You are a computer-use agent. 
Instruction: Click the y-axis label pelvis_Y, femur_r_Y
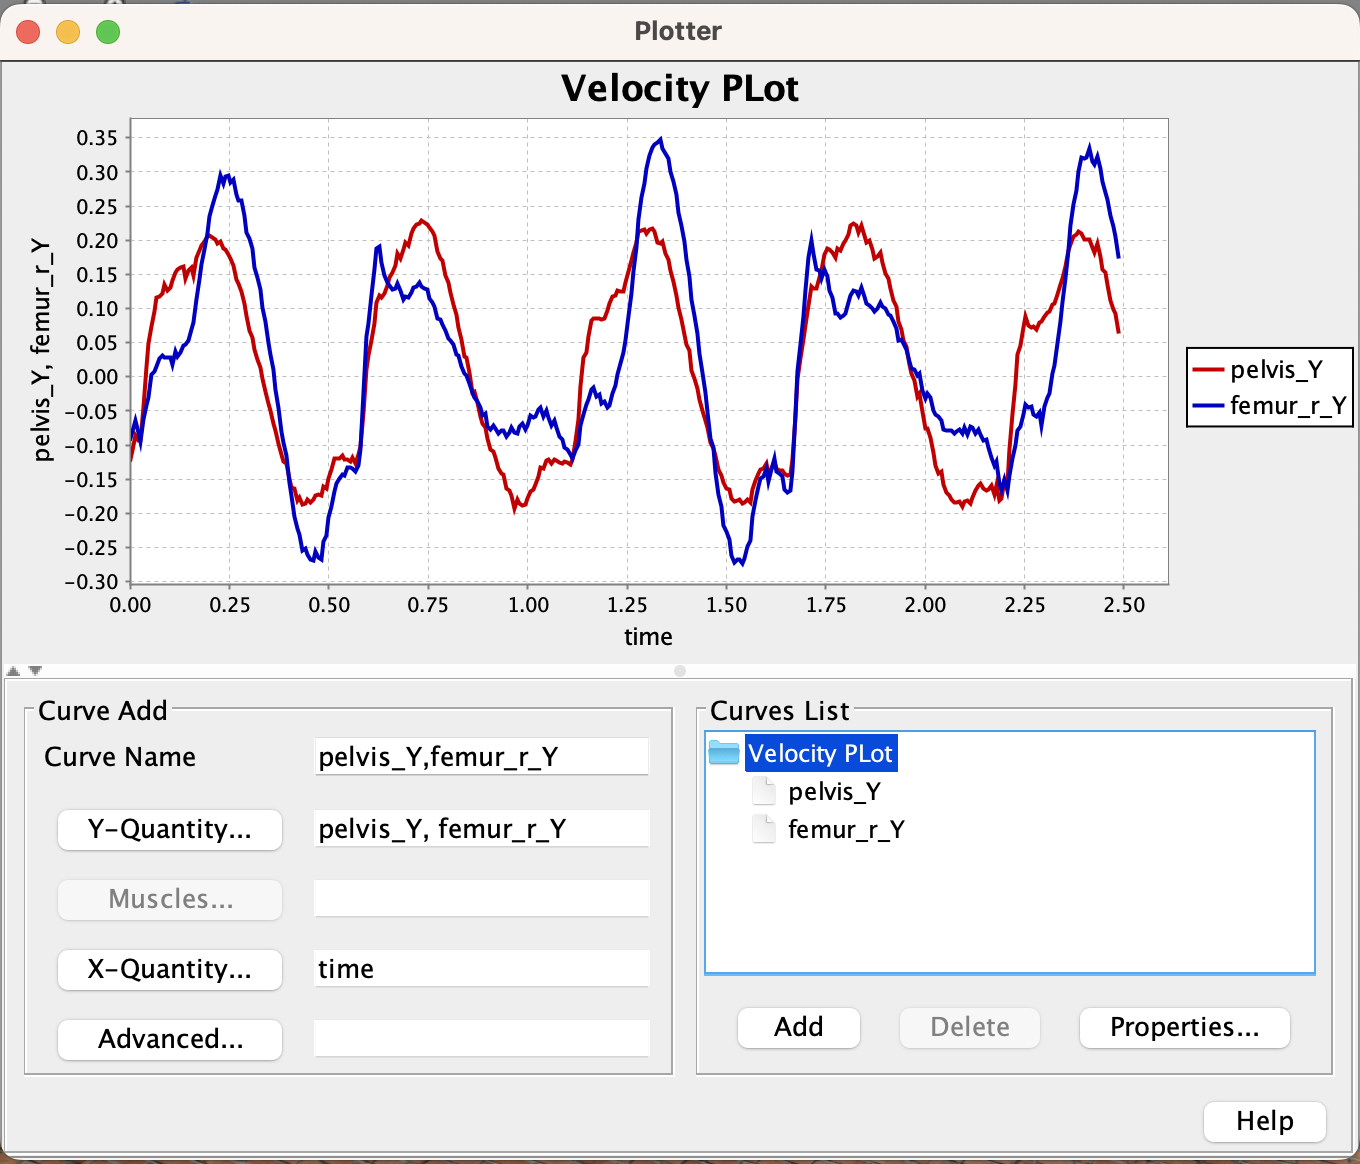point(41,350)
